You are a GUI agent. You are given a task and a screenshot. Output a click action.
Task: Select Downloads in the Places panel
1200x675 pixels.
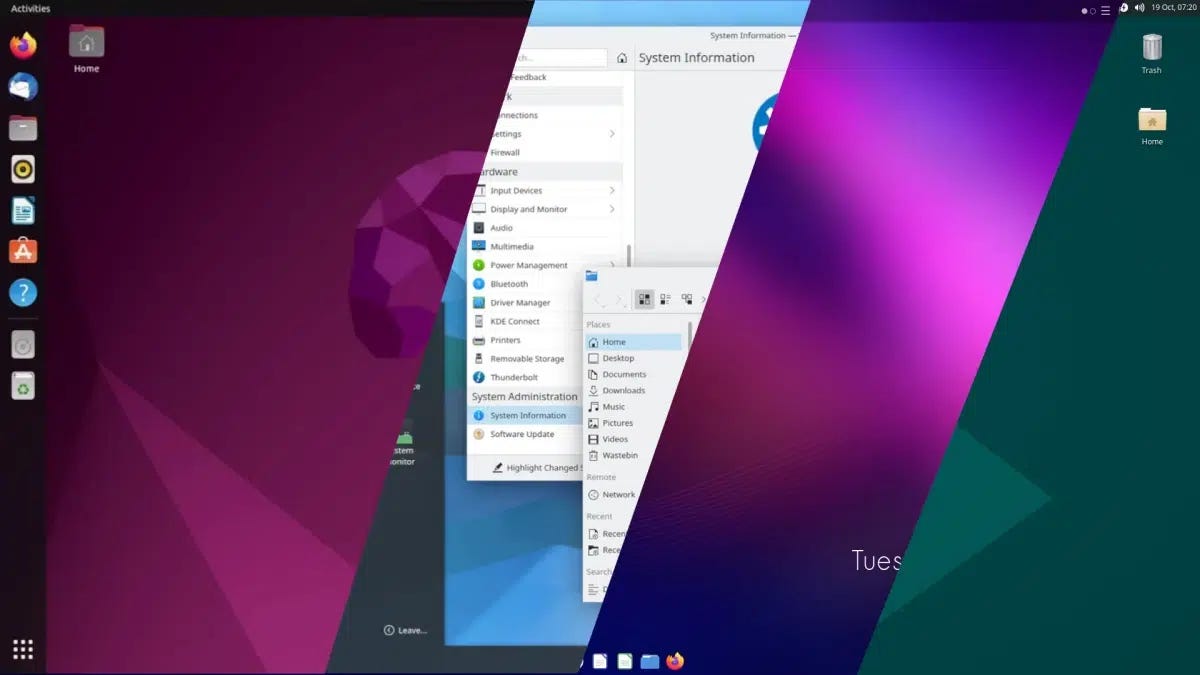[x=623, y=390]
